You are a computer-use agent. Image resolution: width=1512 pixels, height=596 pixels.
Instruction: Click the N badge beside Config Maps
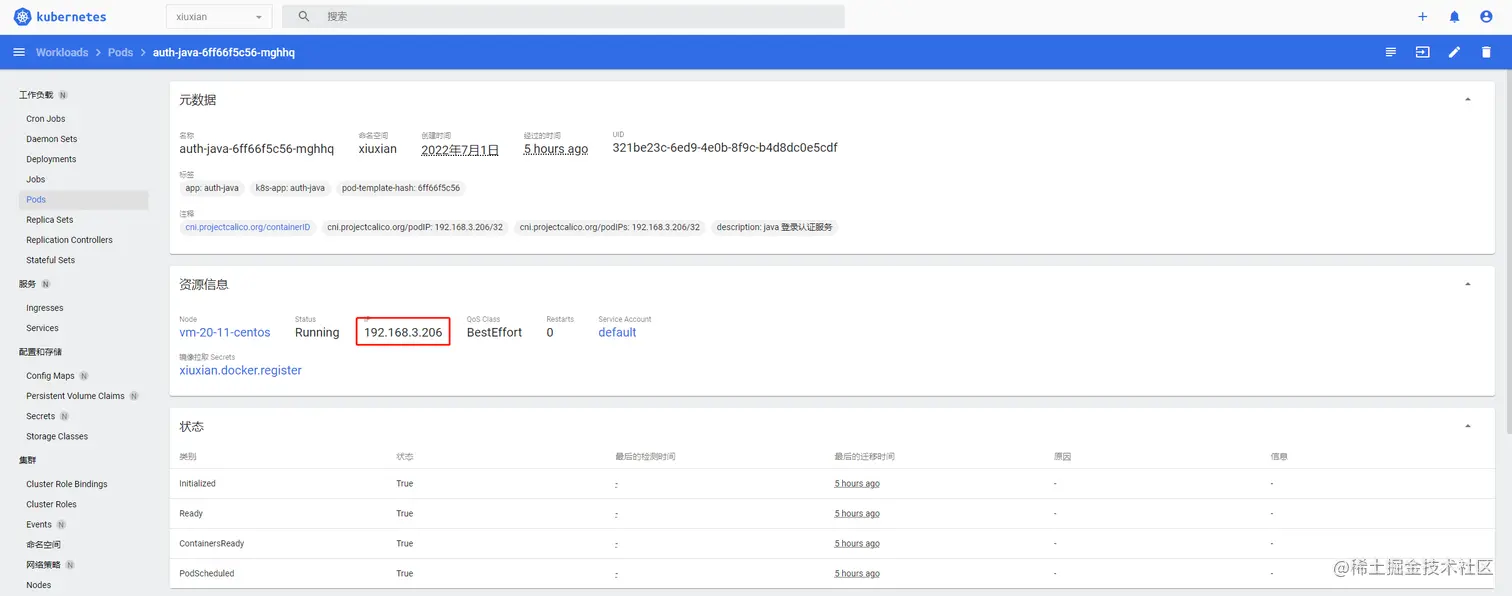pyautogui.click(x=84, y=376)
